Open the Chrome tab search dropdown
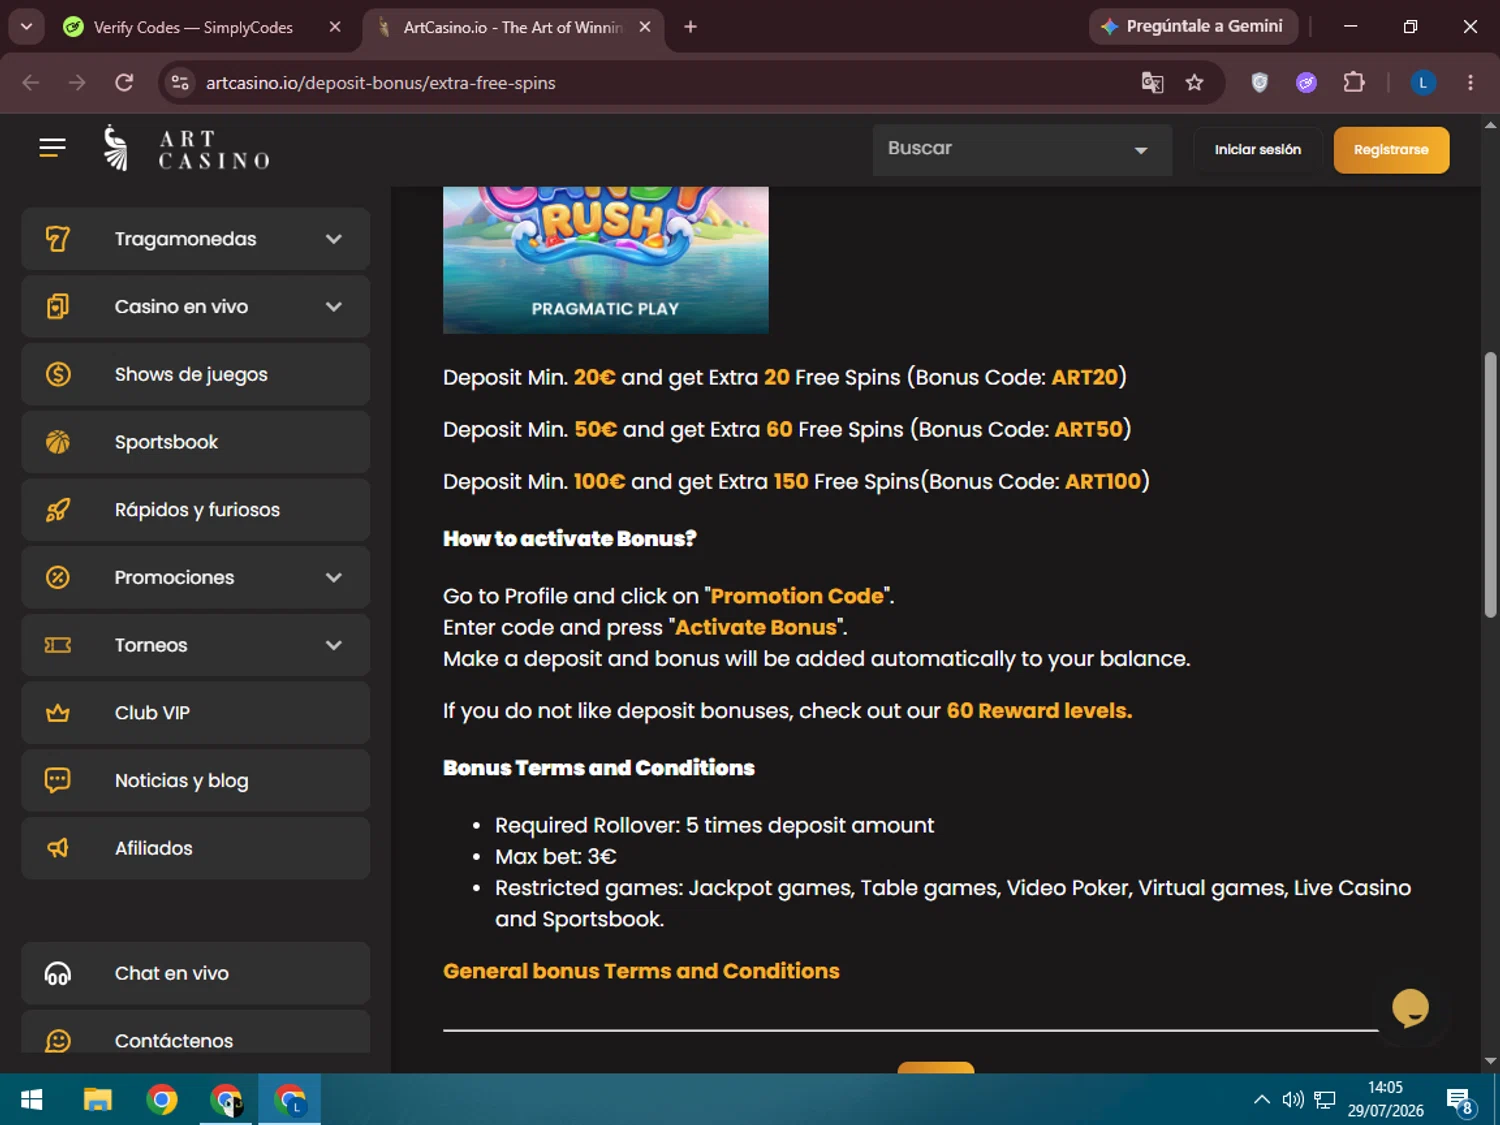This screenshot has width=1500, height=1125. click(x=26, y=27)
